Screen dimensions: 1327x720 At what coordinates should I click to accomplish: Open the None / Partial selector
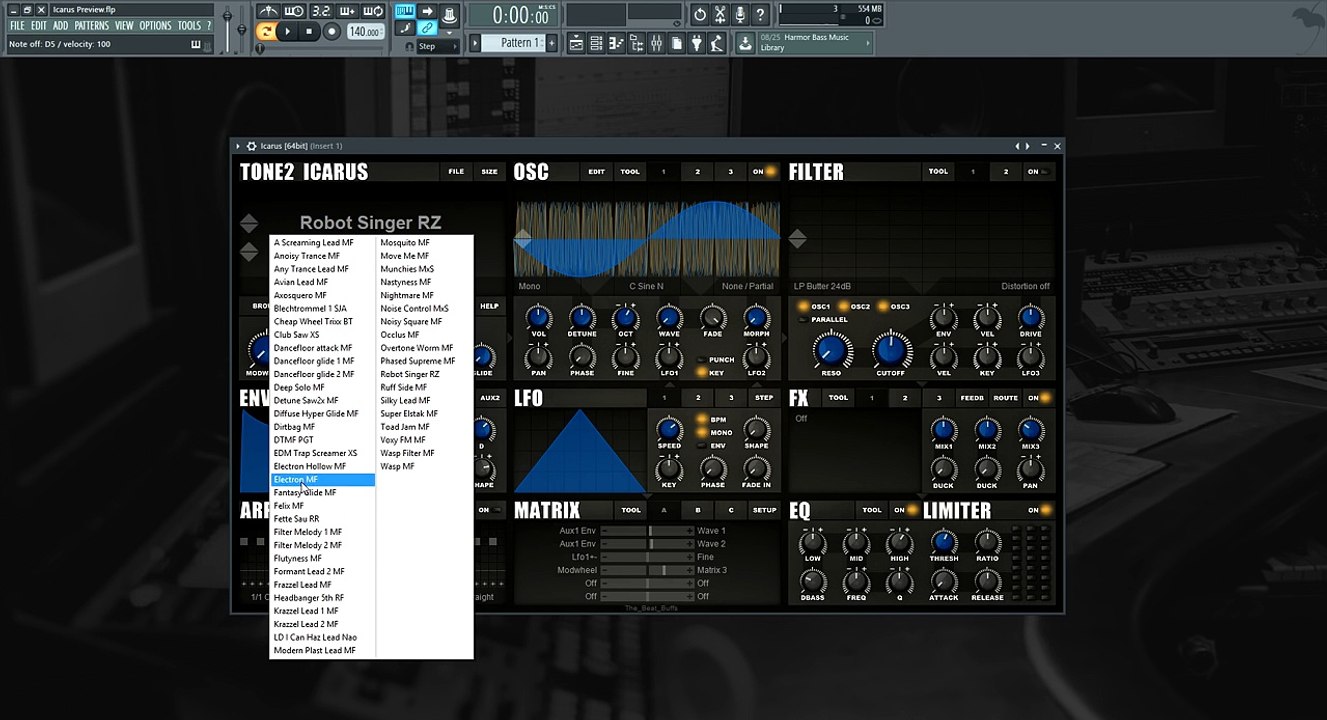coord(747,287)
